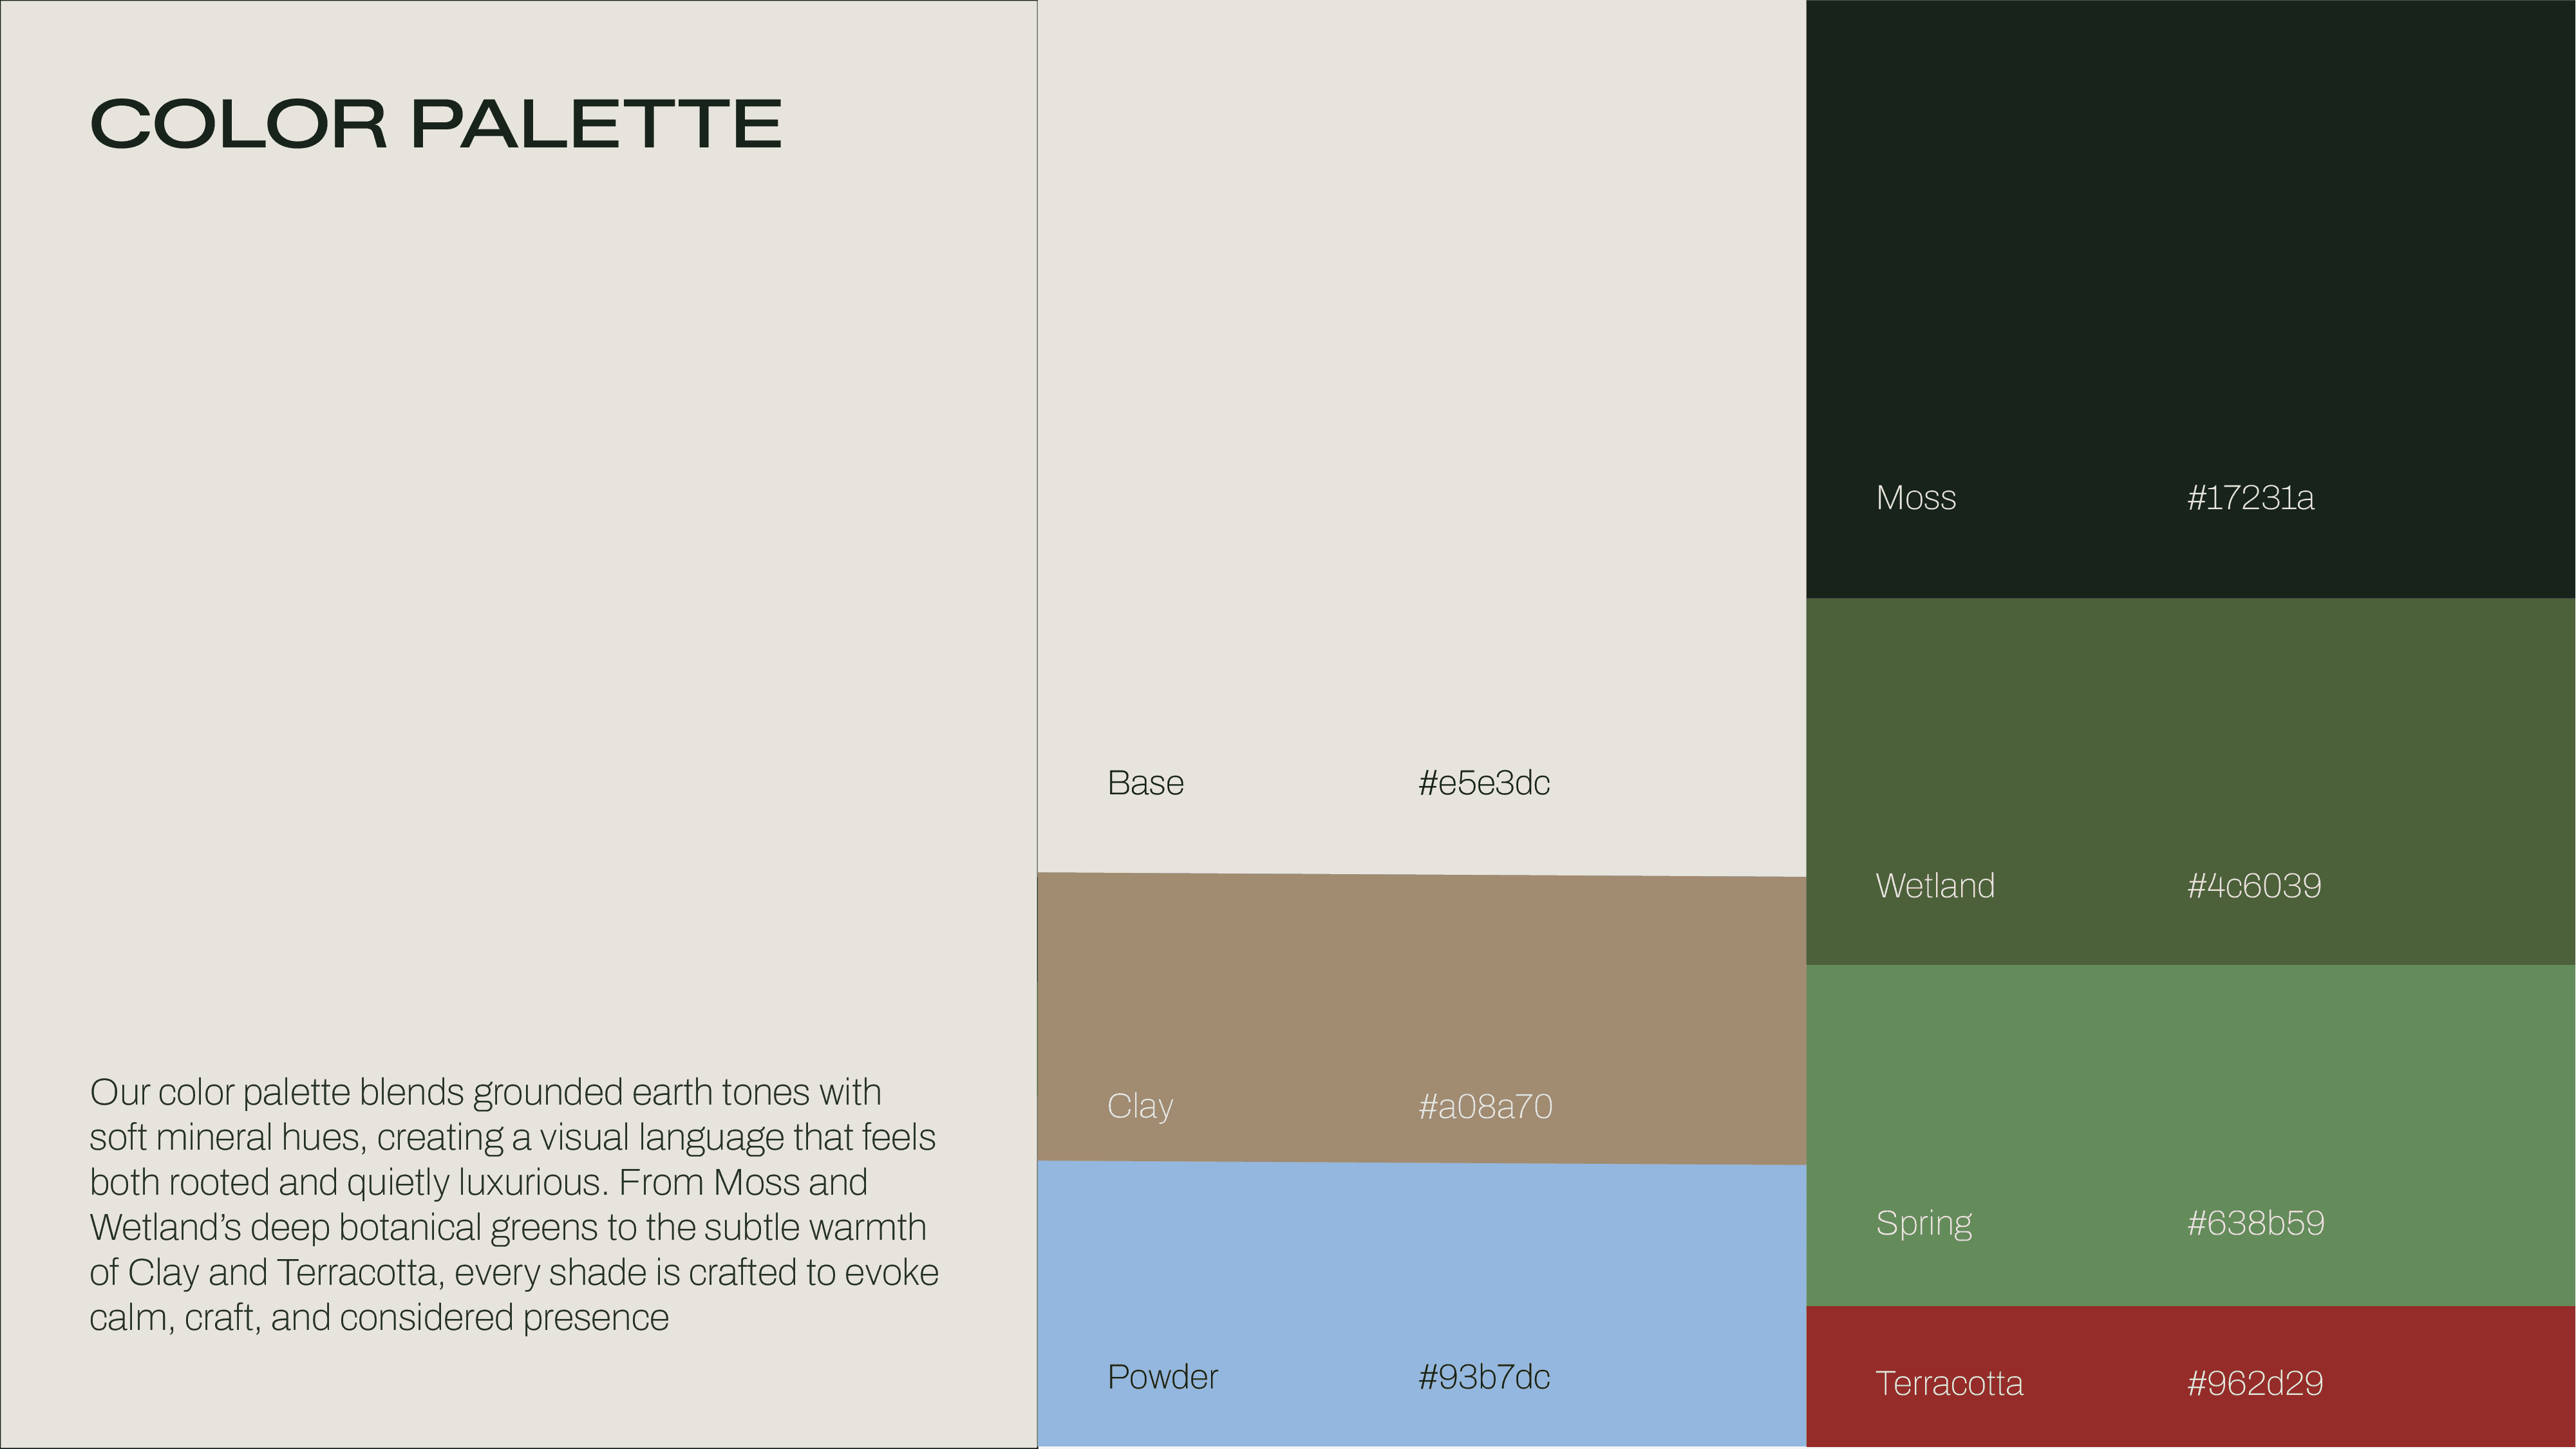Click the #e5e3dc hex code

click(x=1484, y=783)
